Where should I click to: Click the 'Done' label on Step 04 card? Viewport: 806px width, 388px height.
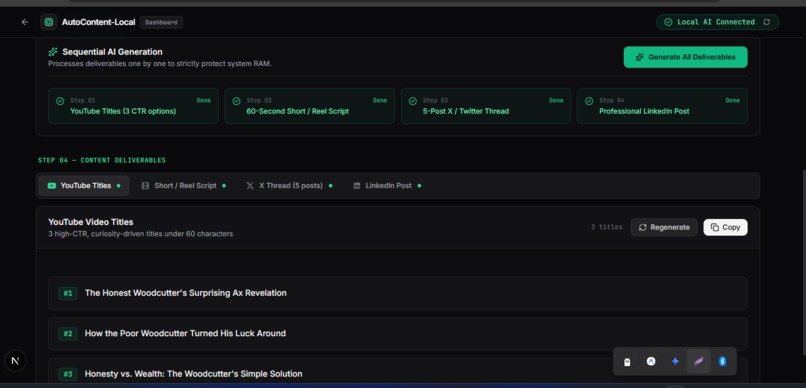[x=732, y=100]
